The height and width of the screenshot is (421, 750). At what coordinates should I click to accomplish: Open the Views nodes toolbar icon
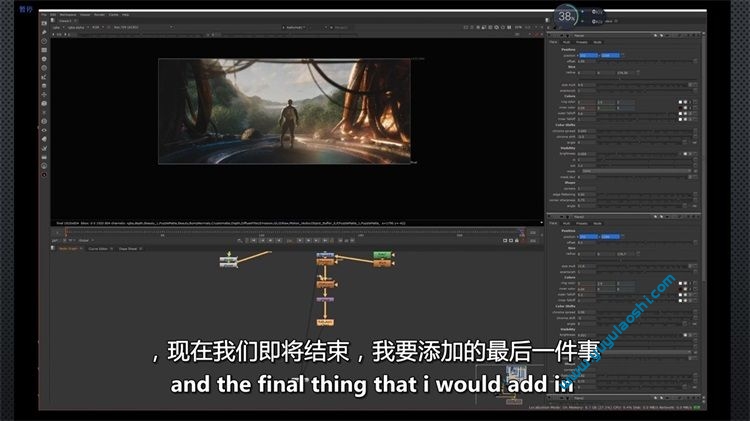[x=44, y=130]
